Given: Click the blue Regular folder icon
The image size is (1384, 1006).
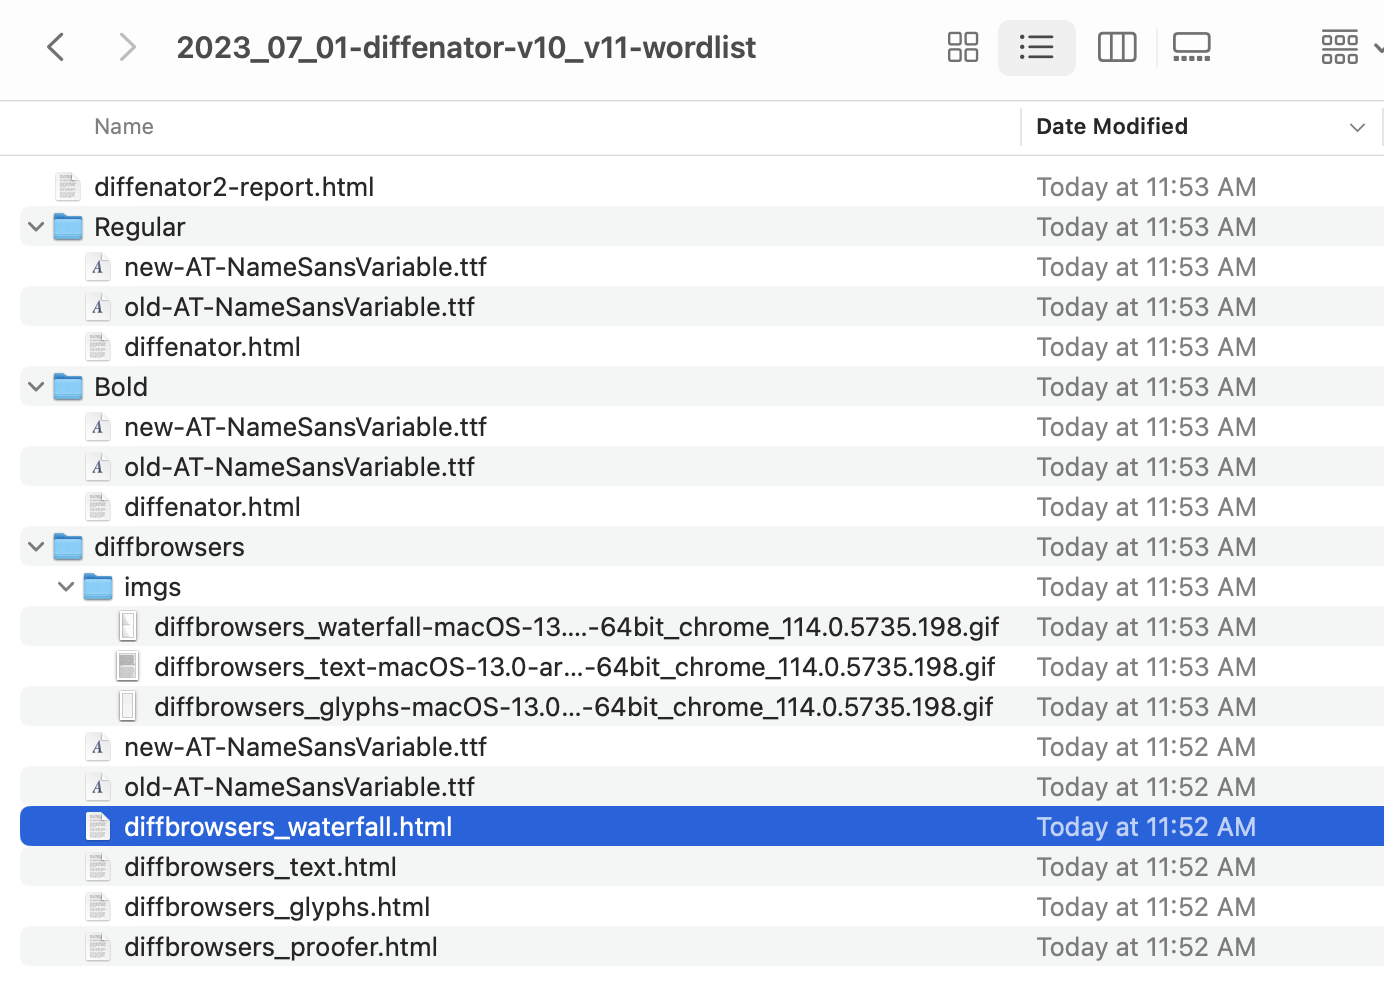Looking at the screenshot, I should coord(67,226).
